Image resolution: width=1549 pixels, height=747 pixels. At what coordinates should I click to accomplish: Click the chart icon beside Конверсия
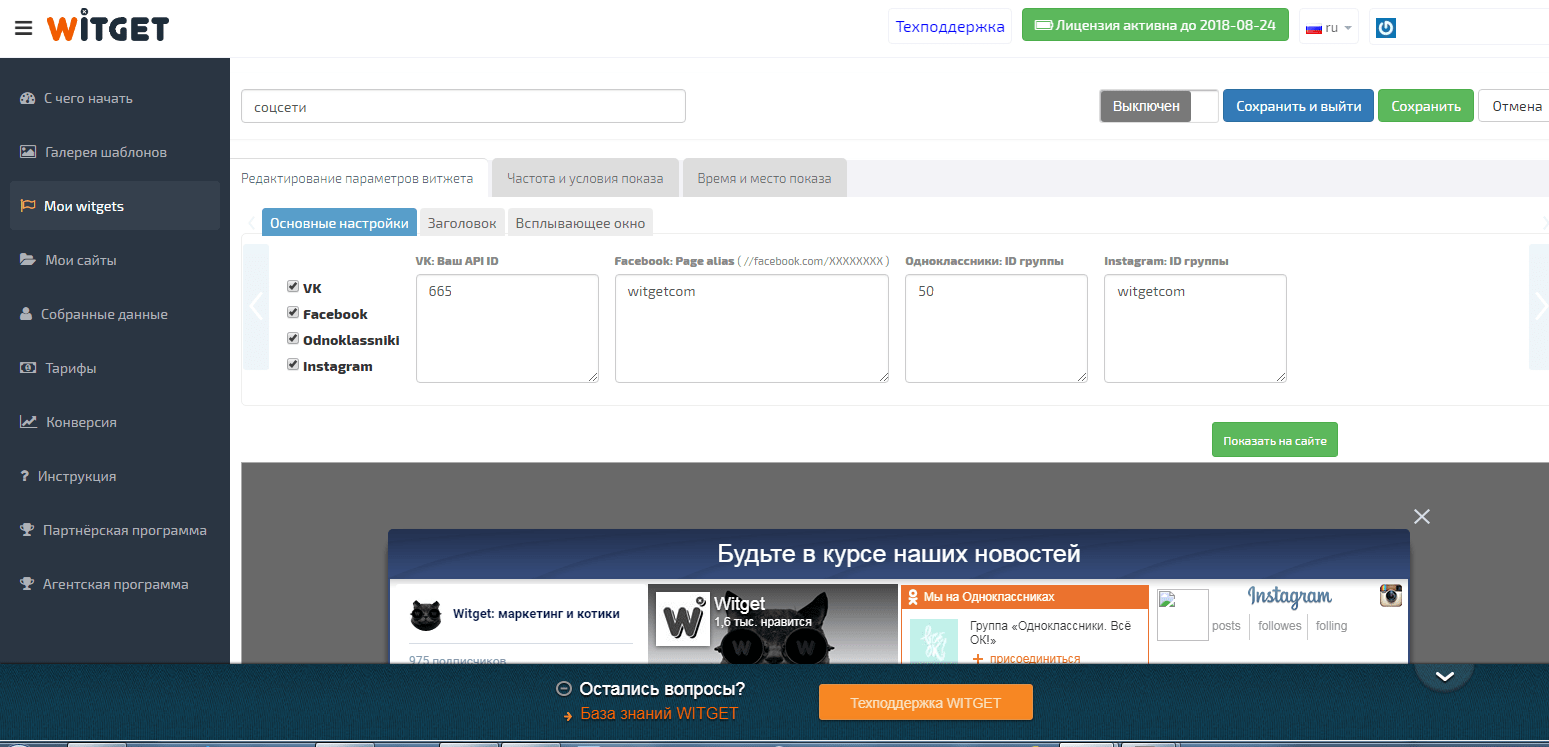(x=28, y=422)
